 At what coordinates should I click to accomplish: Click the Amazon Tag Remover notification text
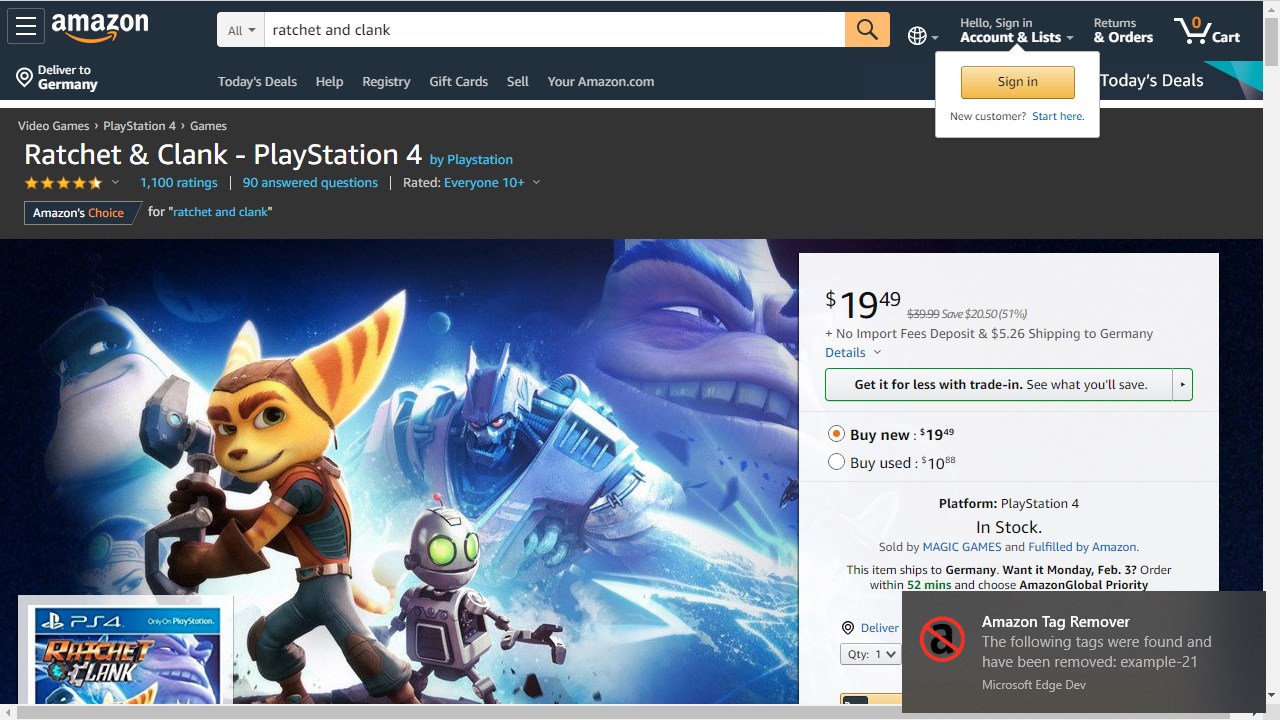point(1097,652)
